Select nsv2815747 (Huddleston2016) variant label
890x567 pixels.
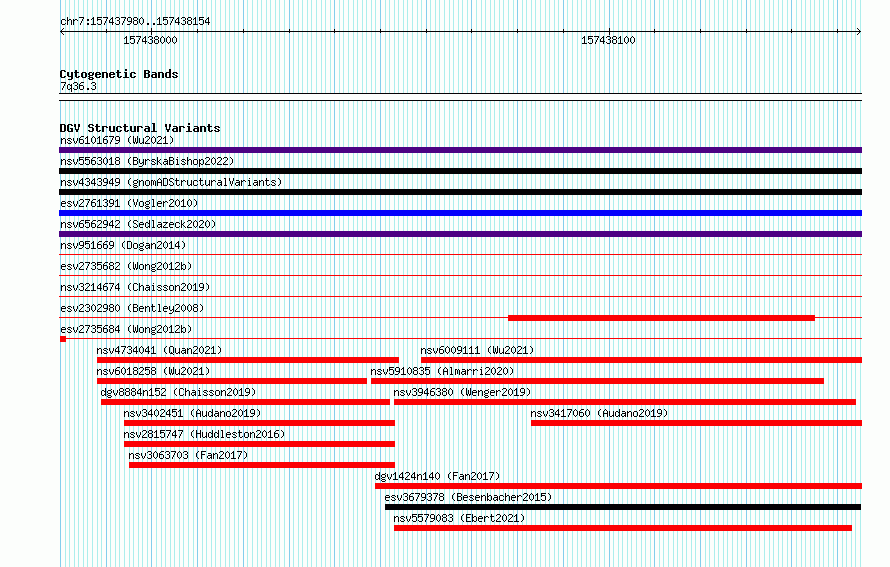tap(204, 434)
